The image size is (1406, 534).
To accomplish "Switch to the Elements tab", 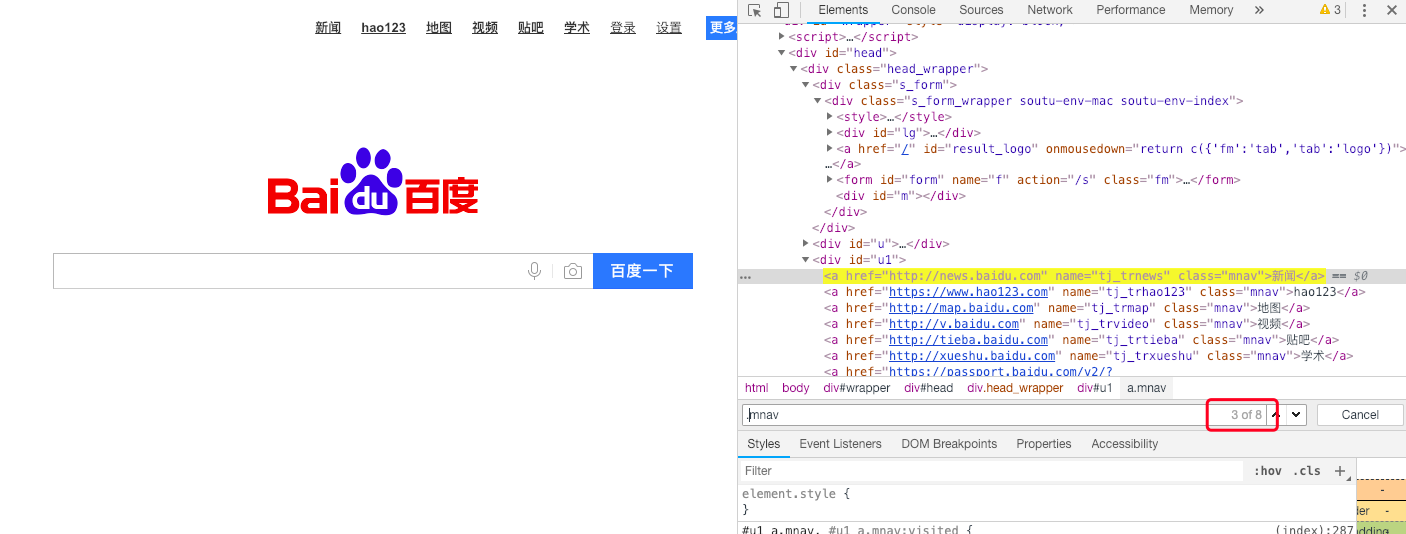I will click(843, 10).
